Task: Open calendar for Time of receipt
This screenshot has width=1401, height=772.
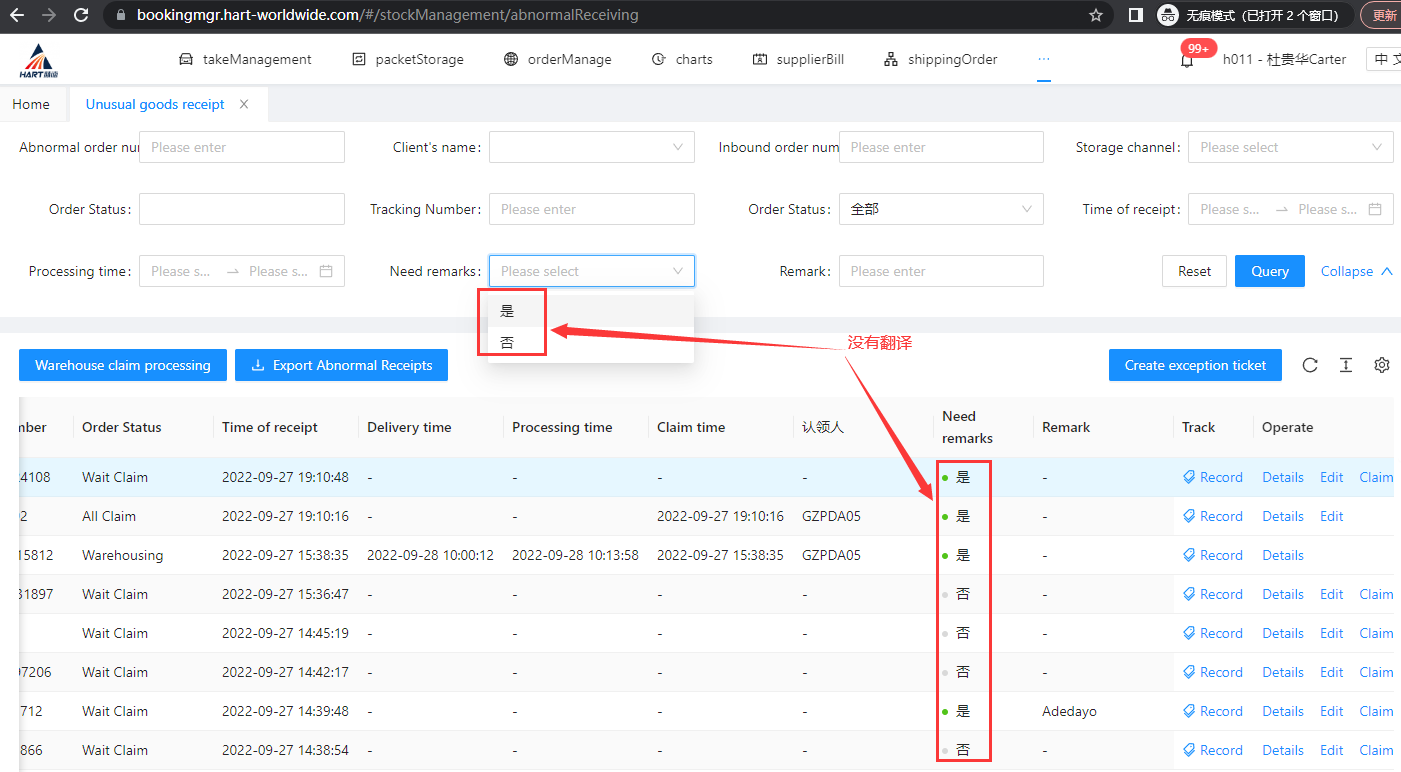Action: click(x=1375, y=209)
